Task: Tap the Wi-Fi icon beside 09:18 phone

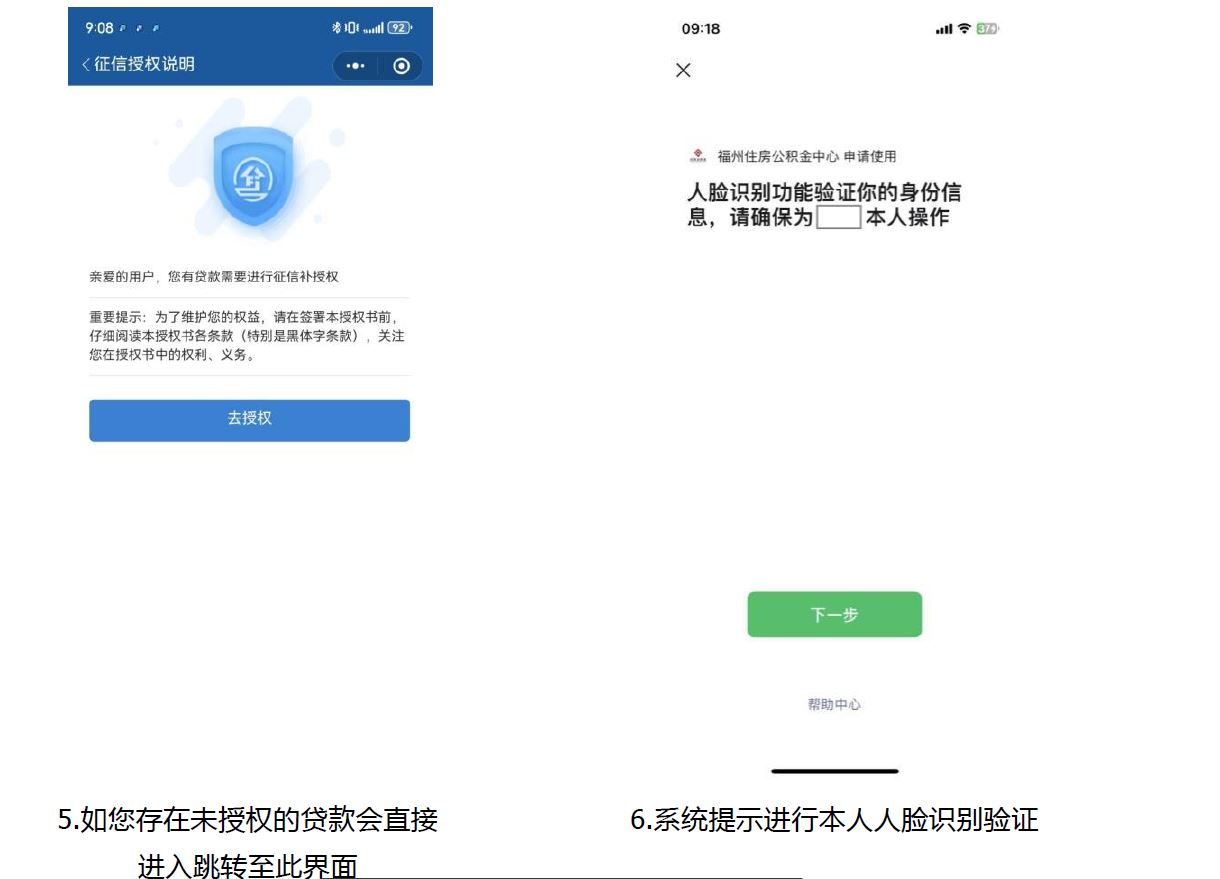Action: [964, 29]
